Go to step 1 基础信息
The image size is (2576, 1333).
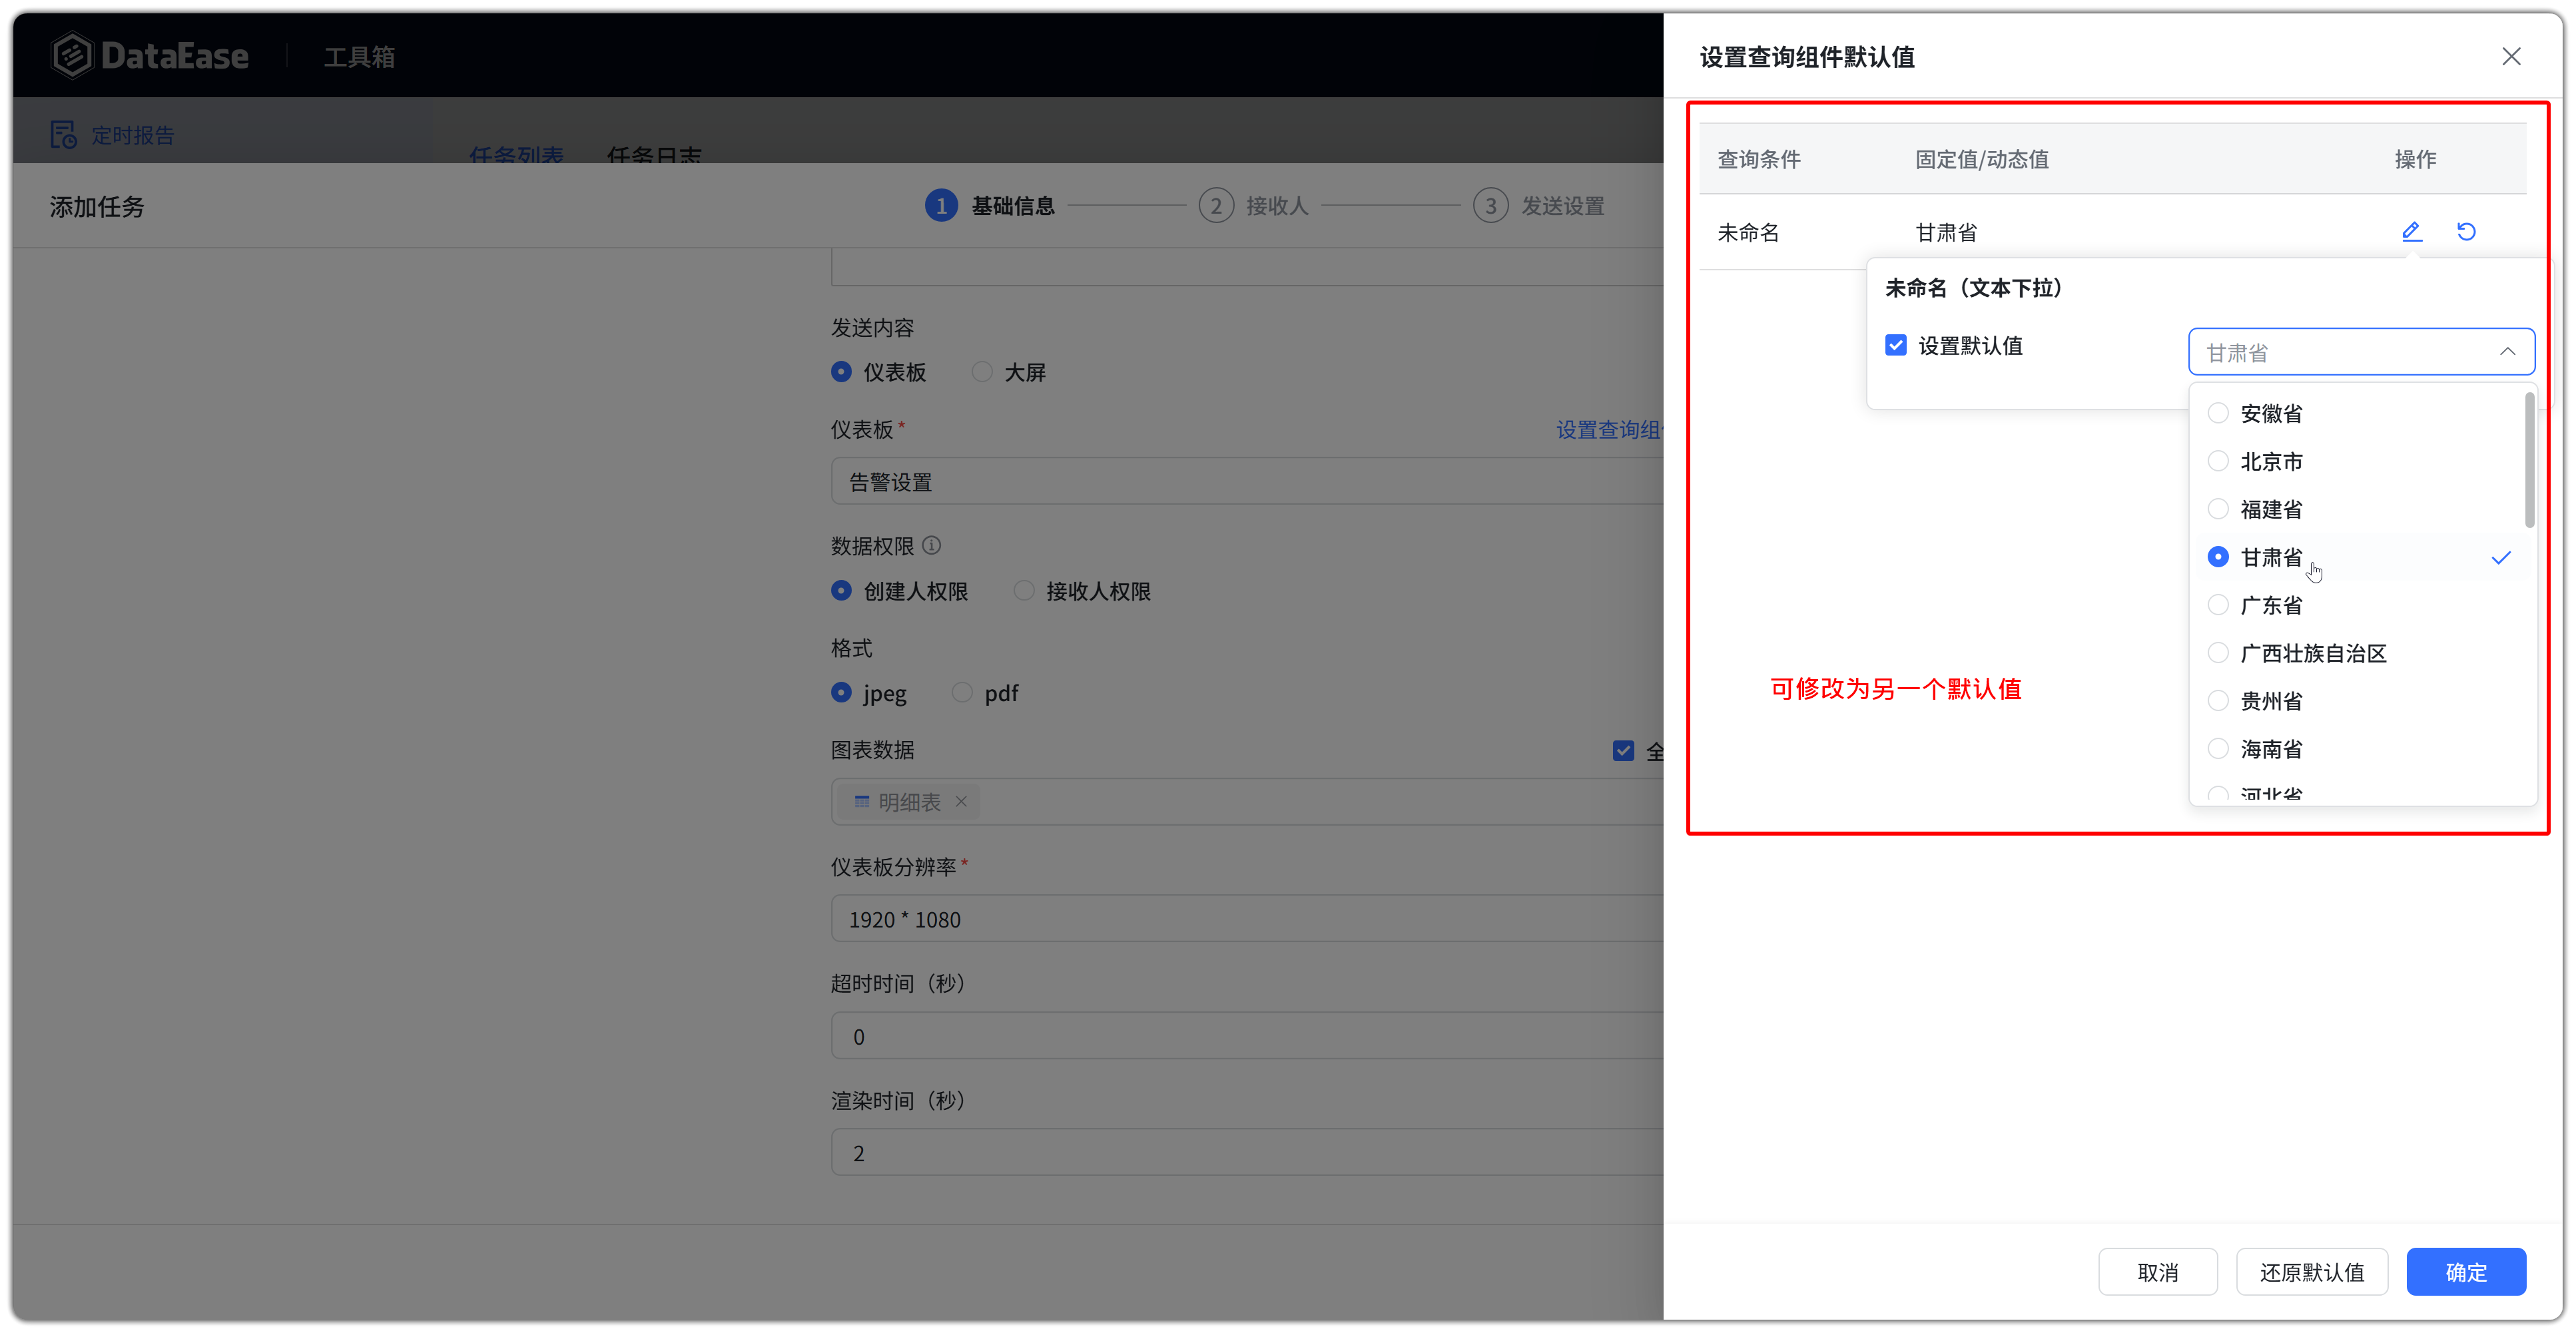[990, 206]
